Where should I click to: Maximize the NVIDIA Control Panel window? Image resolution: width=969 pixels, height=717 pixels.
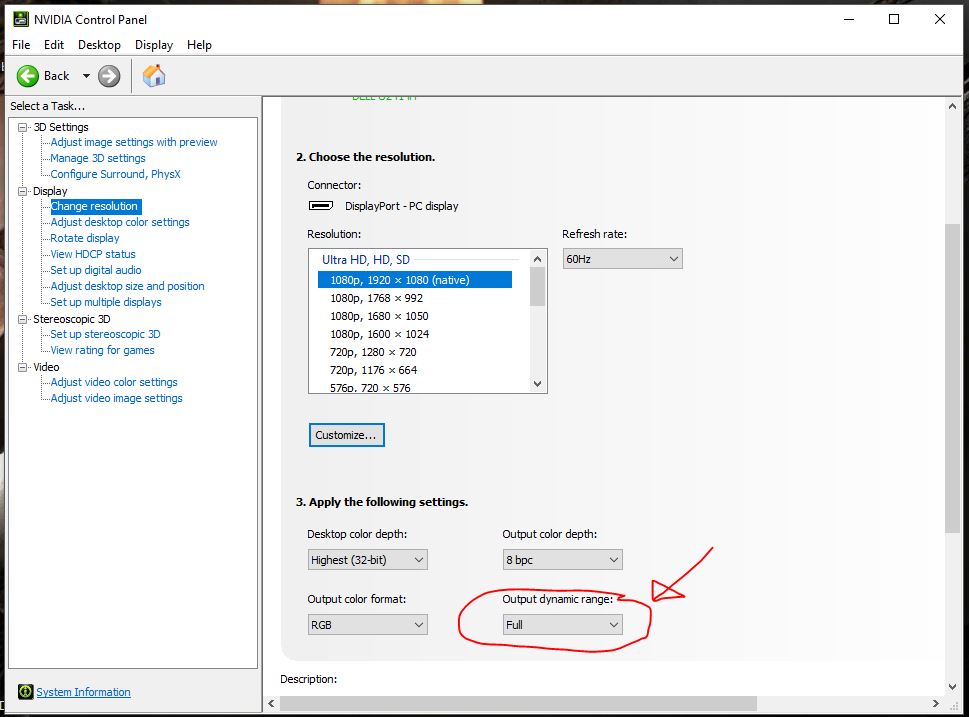pos(894,19)
